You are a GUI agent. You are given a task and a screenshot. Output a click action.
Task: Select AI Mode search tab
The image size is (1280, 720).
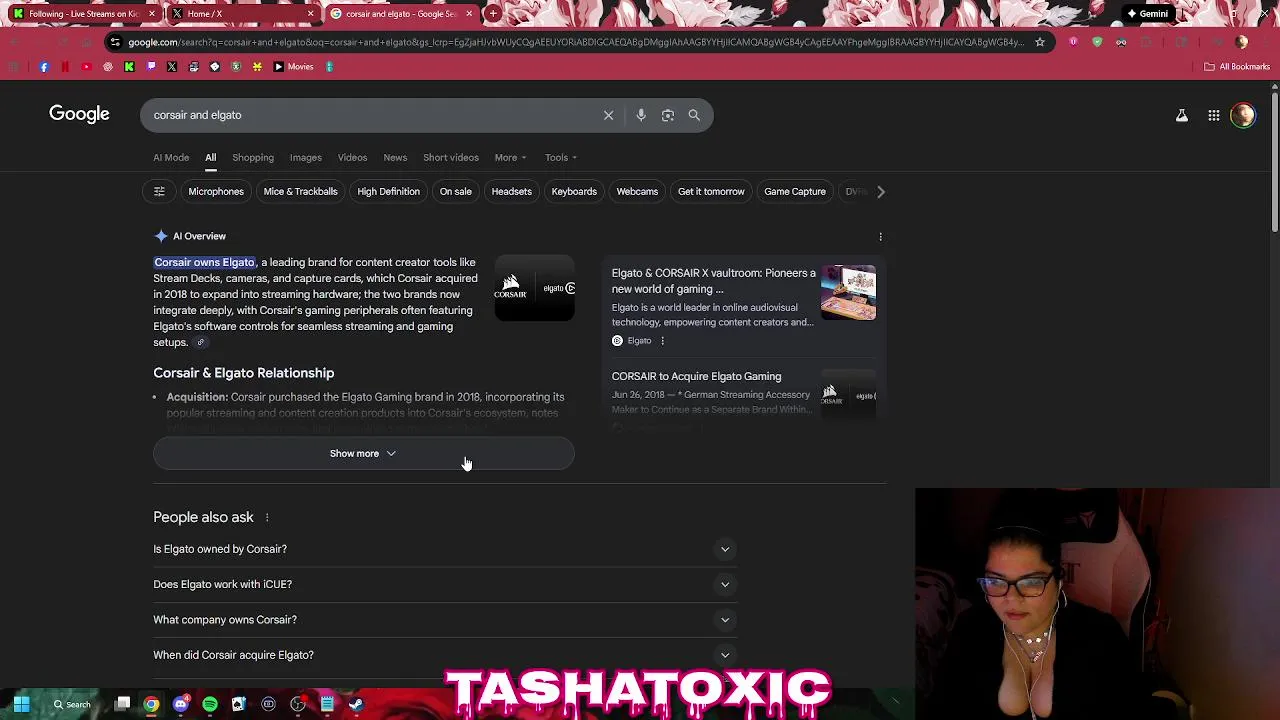tap(171, 157)
